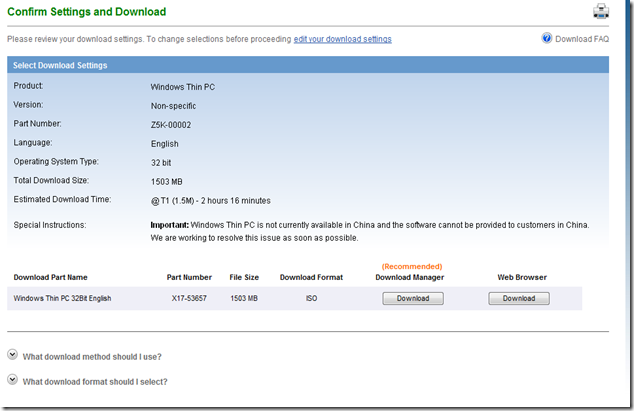Click Windows Thin PC 32Bit English row name
The width and height of the screenshot is (634, 411).
(62, 298)
